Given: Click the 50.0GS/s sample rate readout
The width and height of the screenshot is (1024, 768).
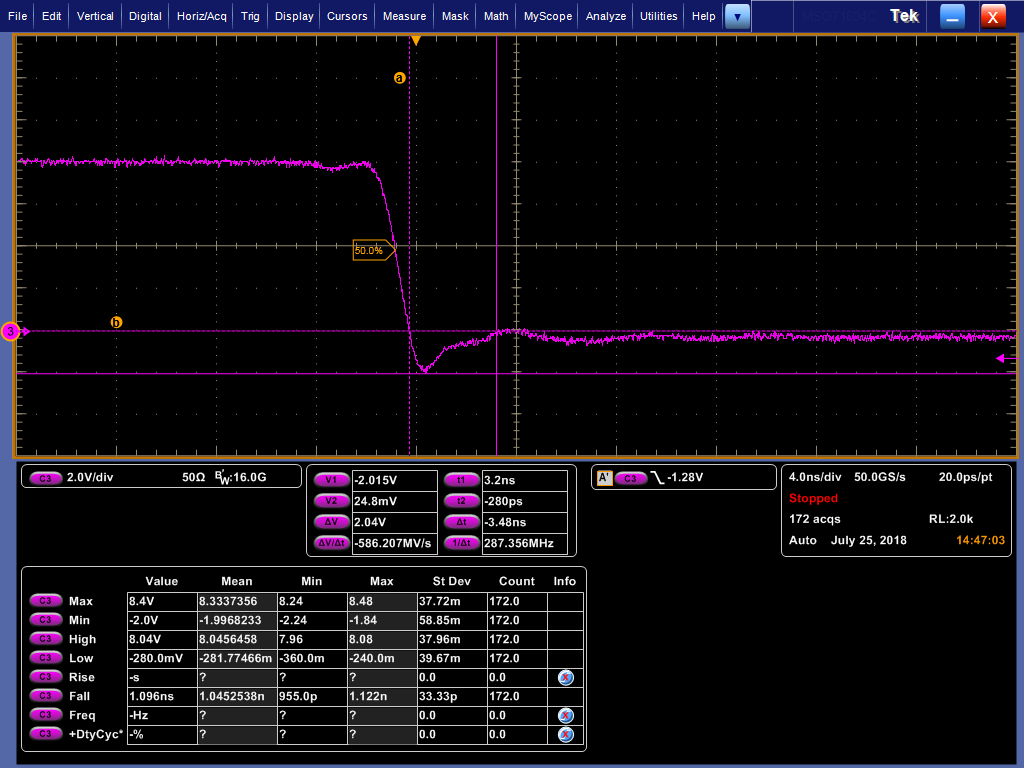Looking at the screenshot, I should tap(880, 477).
